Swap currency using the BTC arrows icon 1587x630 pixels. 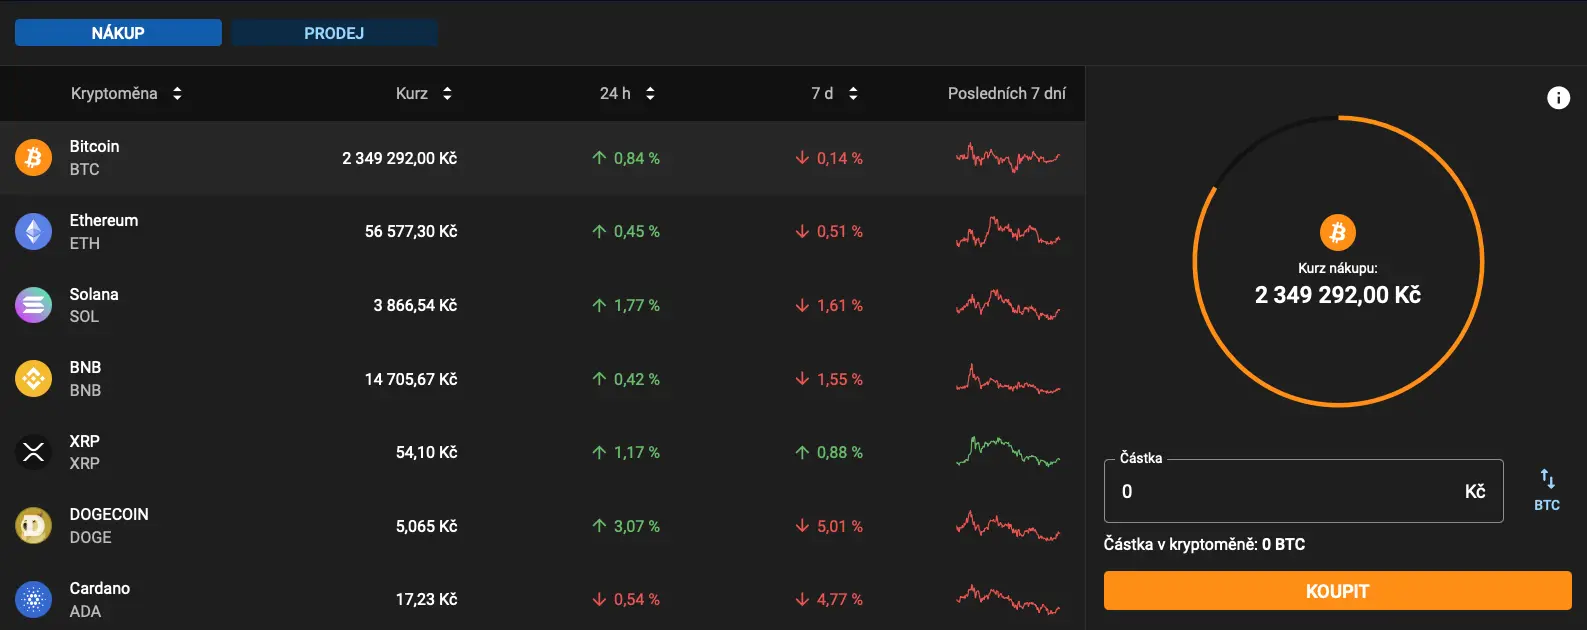click(1547, 490)
